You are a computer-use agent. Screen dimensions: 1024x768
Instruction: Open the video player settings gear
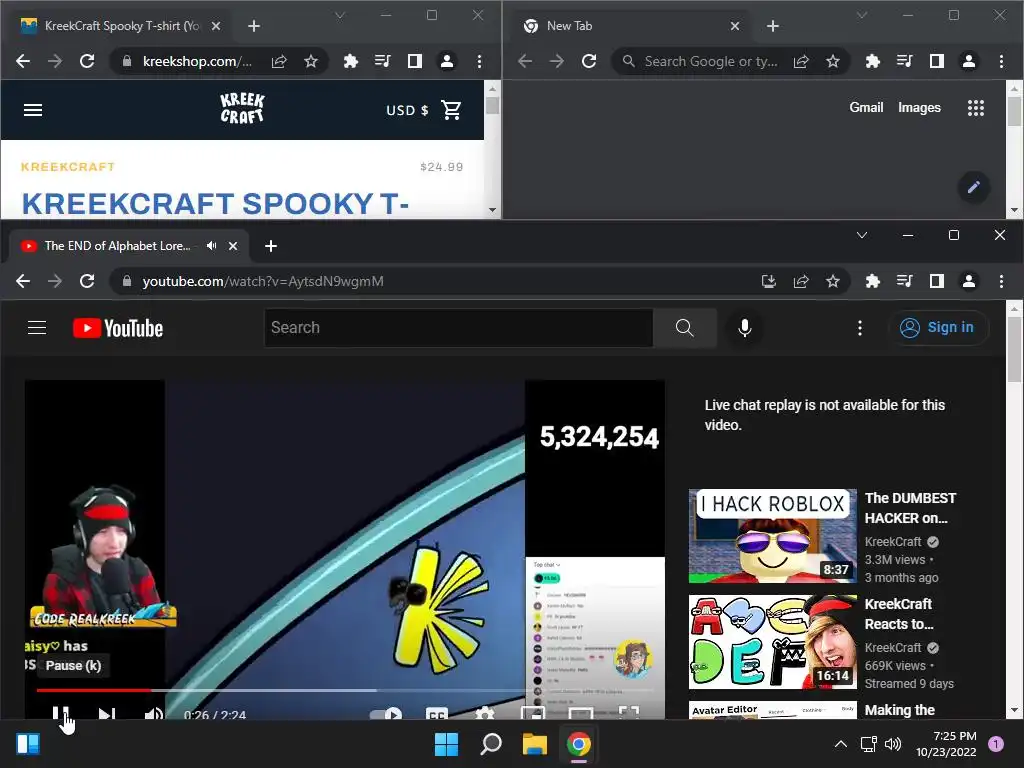click(x=485, y=713)
